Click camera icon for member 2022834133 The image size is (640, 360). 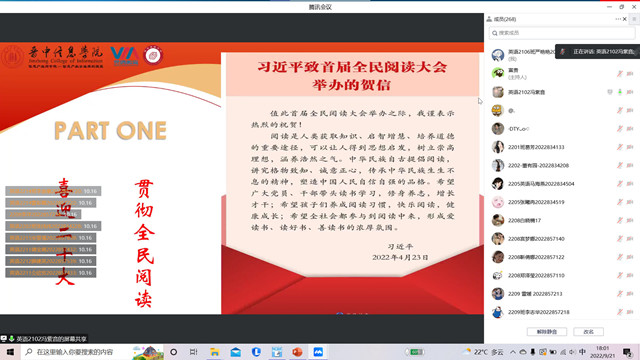(630, 147)
